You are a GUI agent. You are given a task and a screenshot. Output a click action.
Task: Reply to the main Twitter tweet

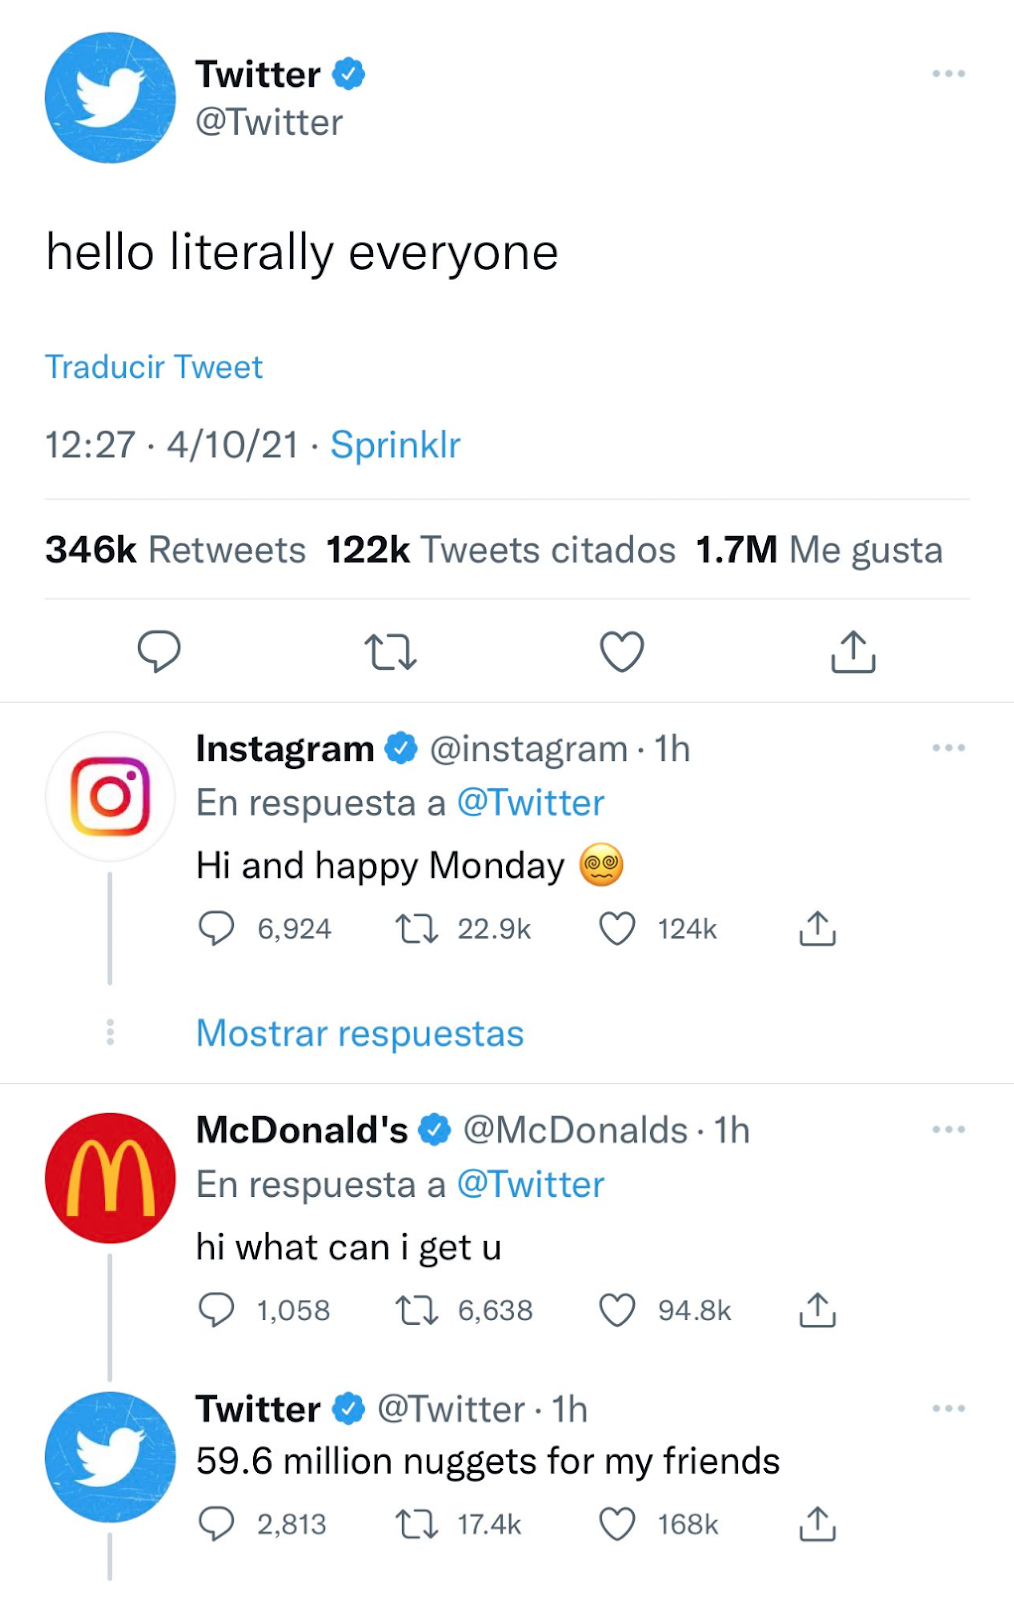[158, 651]
